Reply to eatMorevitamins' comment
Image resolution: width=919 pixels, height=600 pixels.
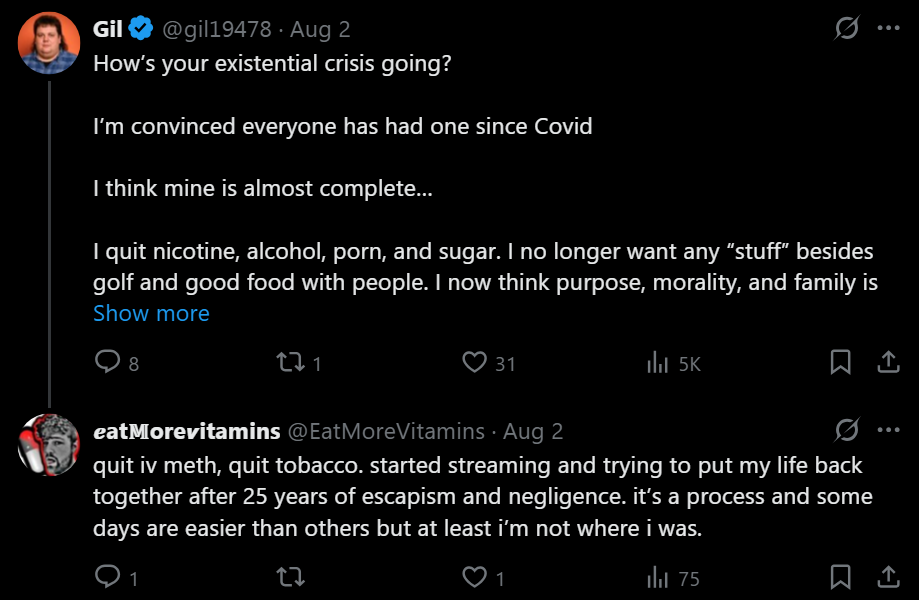click(x=107, y=577)
